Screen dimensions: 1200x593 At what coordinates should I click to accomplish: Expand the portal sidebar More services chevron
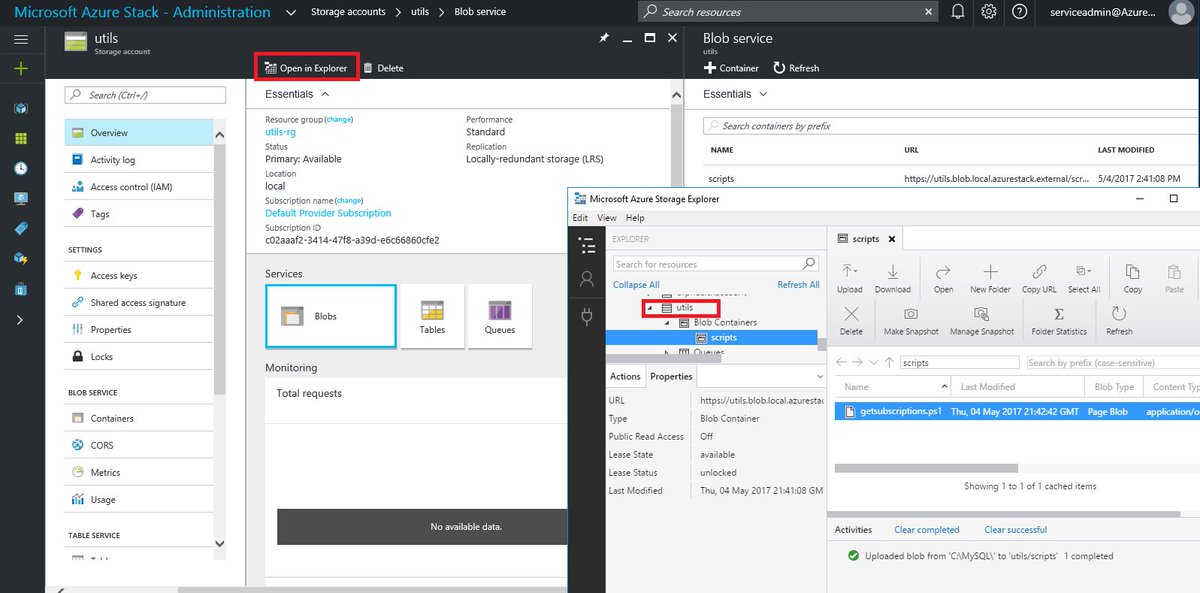click(x=21, y=320)
